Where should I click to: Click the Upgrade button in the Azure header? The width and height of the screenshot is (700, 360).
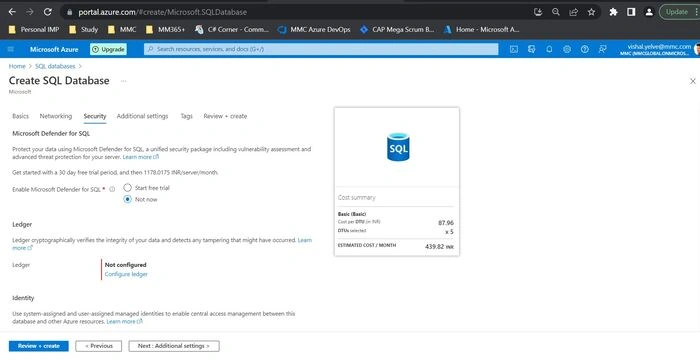[108, 49]
